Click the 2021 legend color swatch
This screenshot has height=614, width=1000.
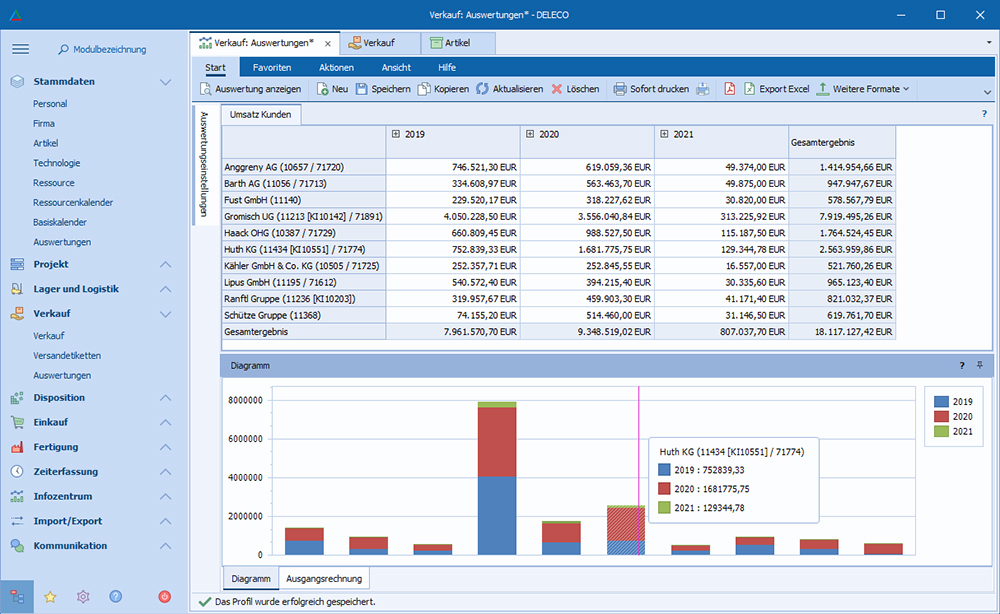click(941, 432)
